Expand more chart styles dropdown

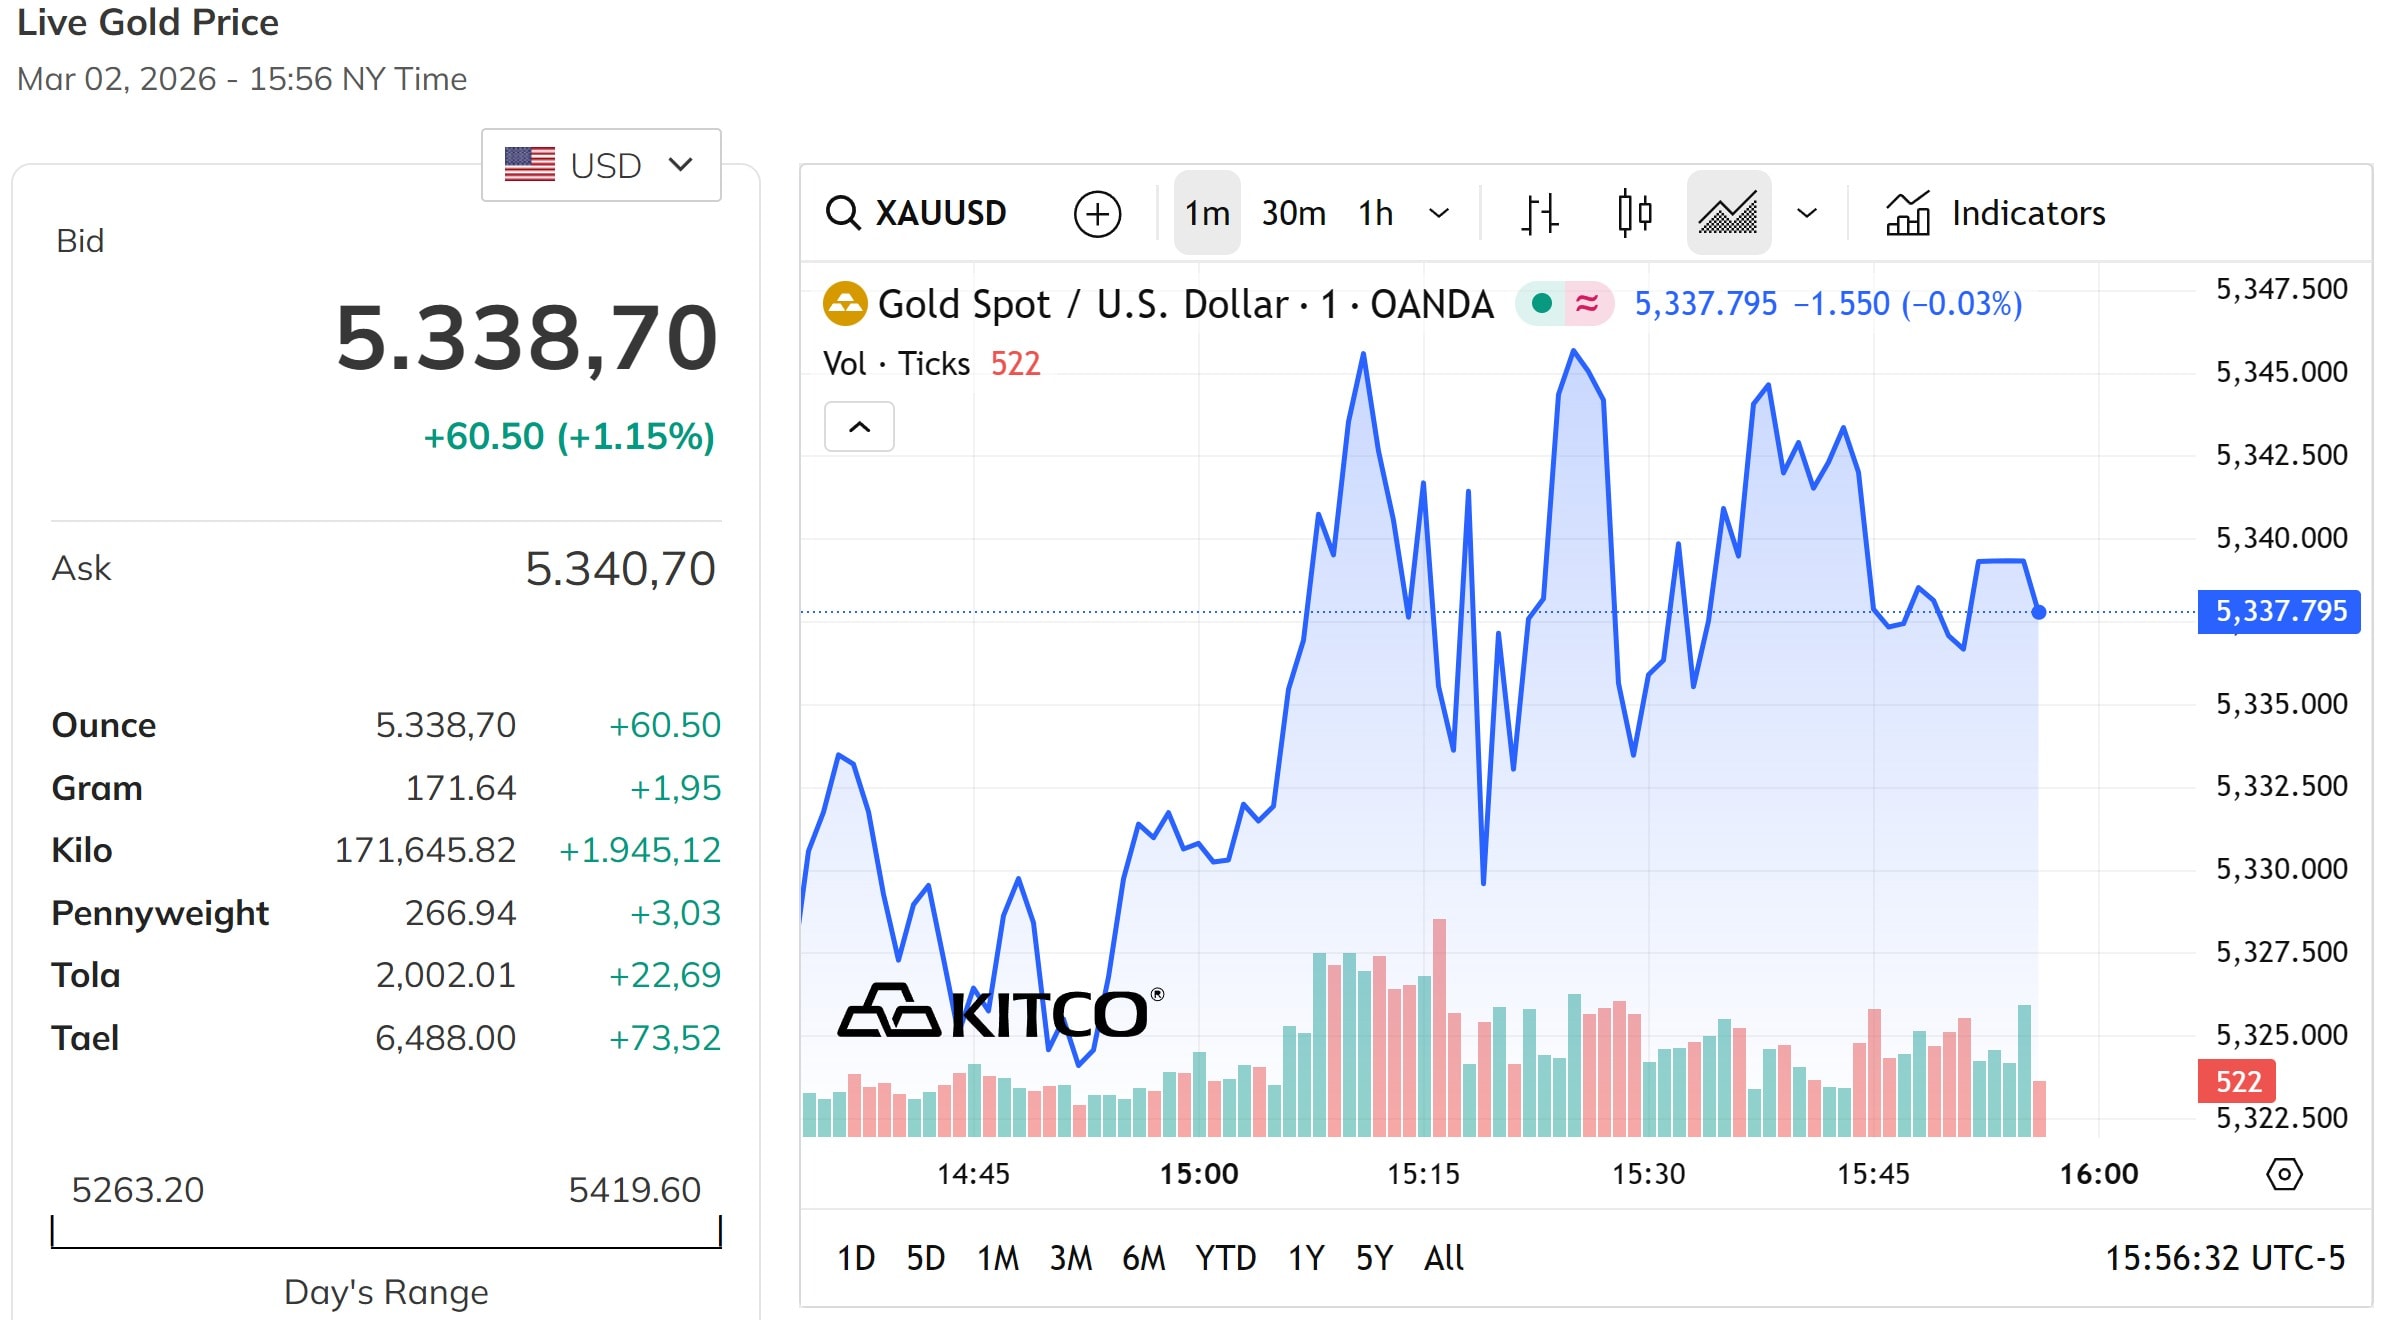pyautogui.click(x=1807, y=213)
